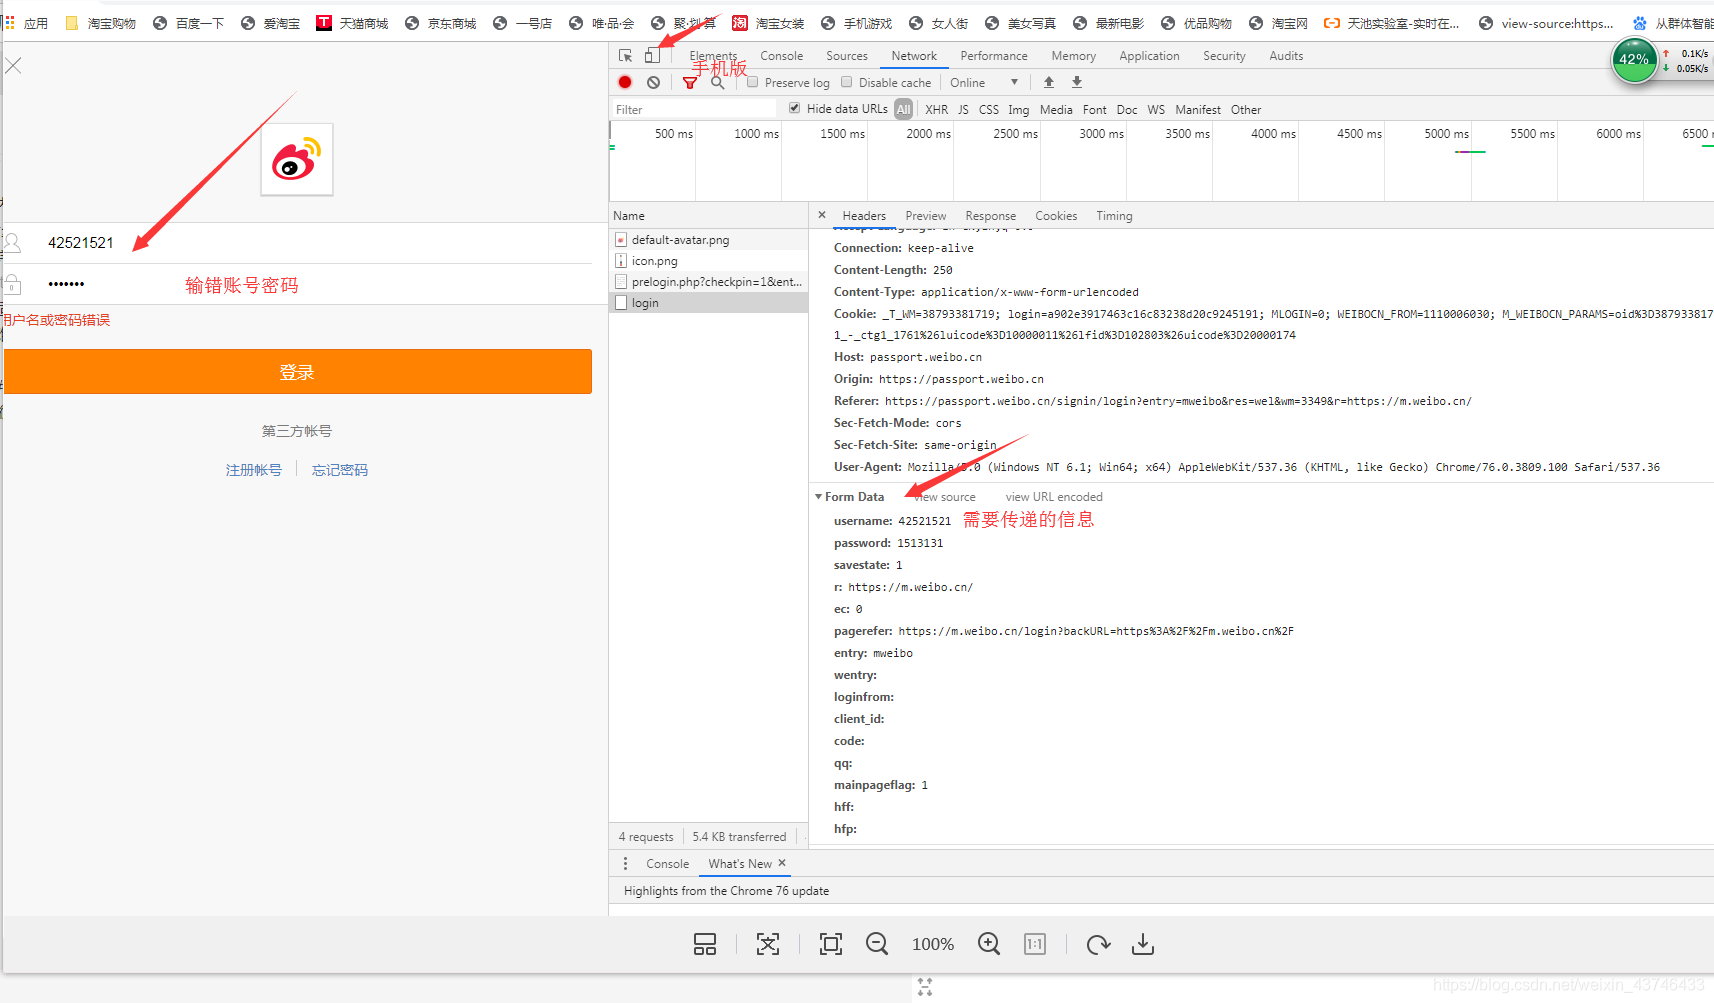
Task: Rotate the image with rotate icon
Action: coord(1098,944)
